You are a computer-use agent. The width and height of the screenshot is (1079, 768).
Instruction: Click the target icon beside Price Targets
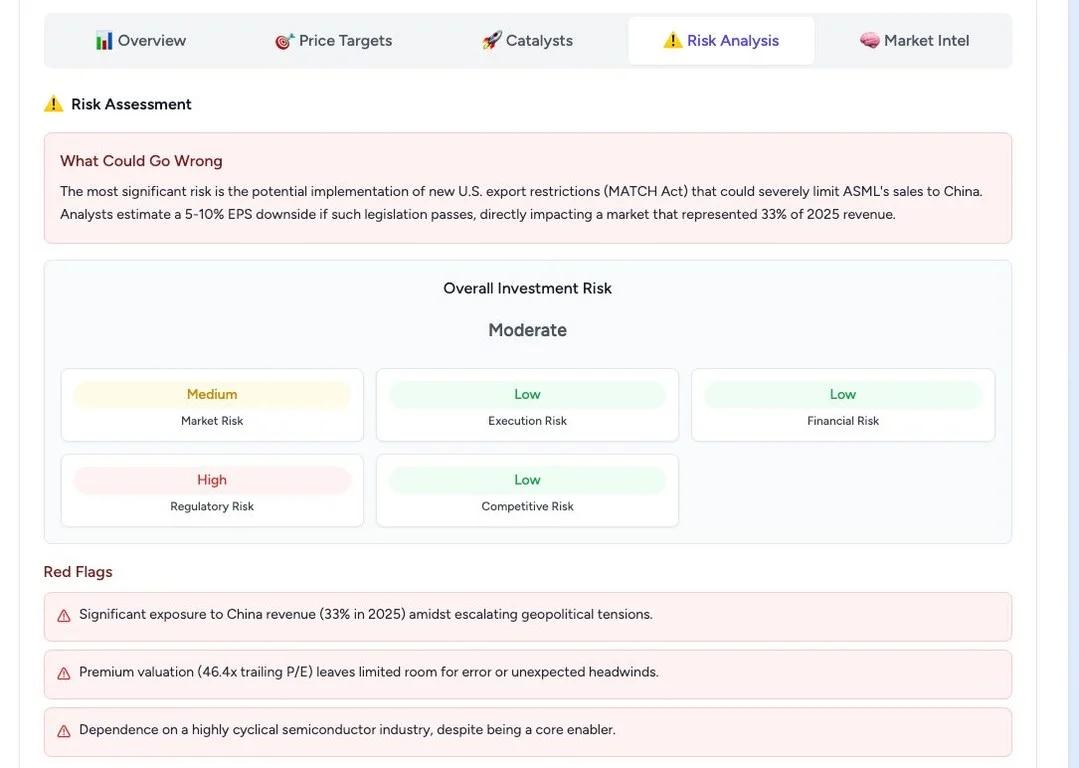click(285, 41)
